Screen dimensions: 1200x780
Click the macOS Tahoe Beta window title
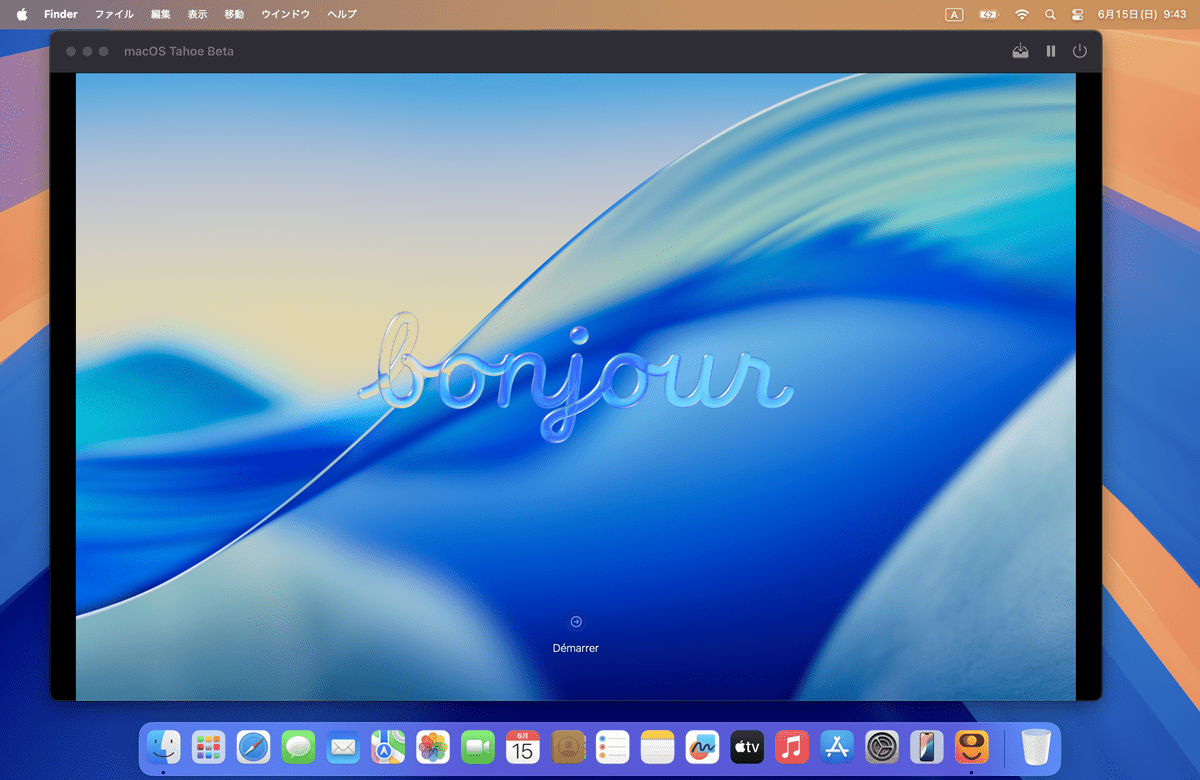(179, 51)
